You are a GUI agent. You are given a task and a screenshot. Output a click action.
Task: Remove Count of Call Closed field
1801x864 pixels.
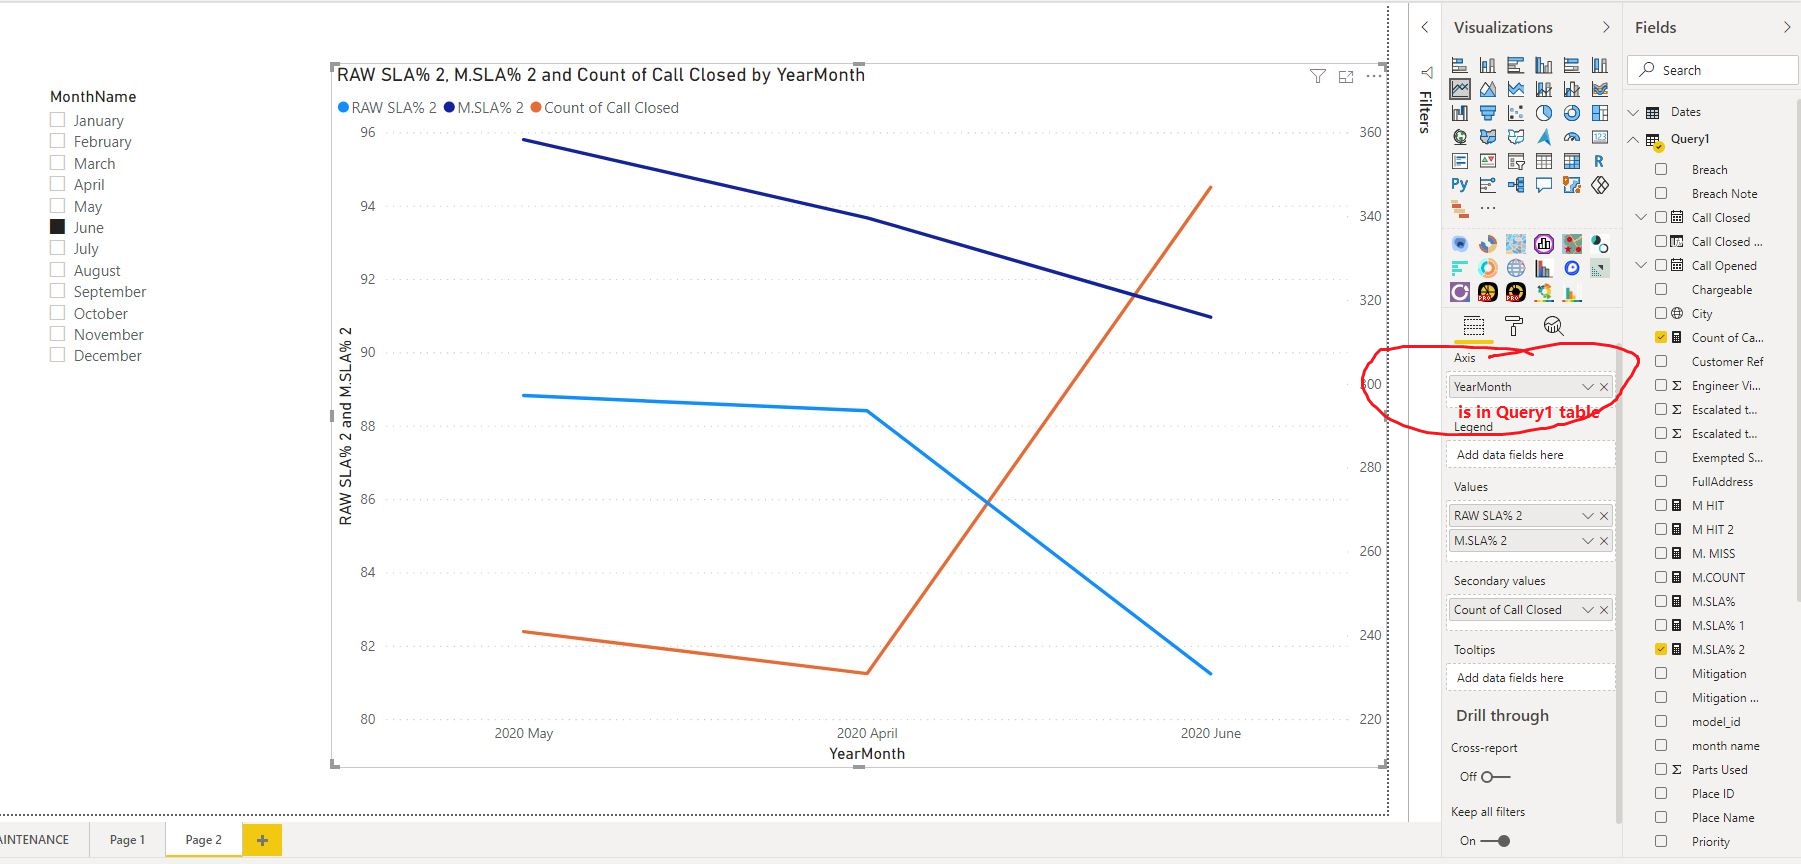[x=1604, y=610]
